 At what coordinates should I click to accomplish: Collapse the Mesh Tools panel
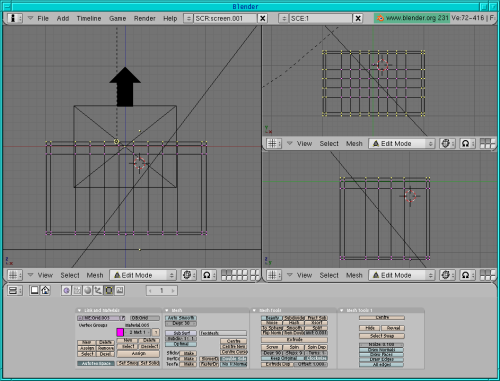pyautogui.click(x=254, y=310)
